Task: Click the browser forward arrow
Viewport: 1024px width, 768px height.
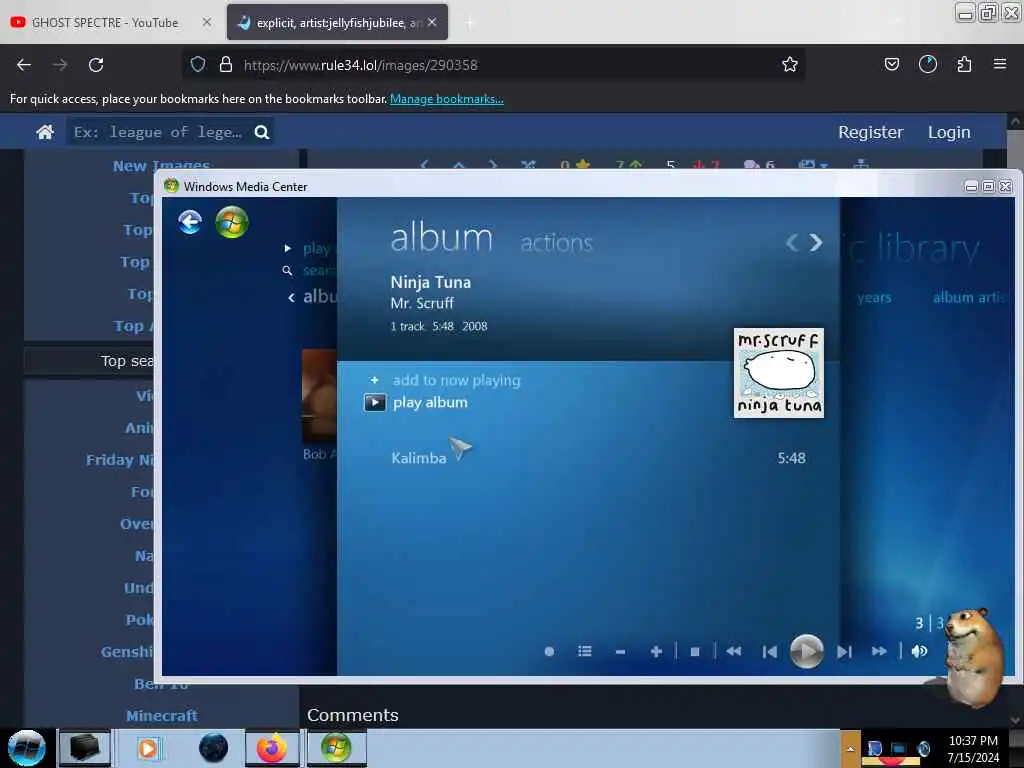Action: point(59,65)
